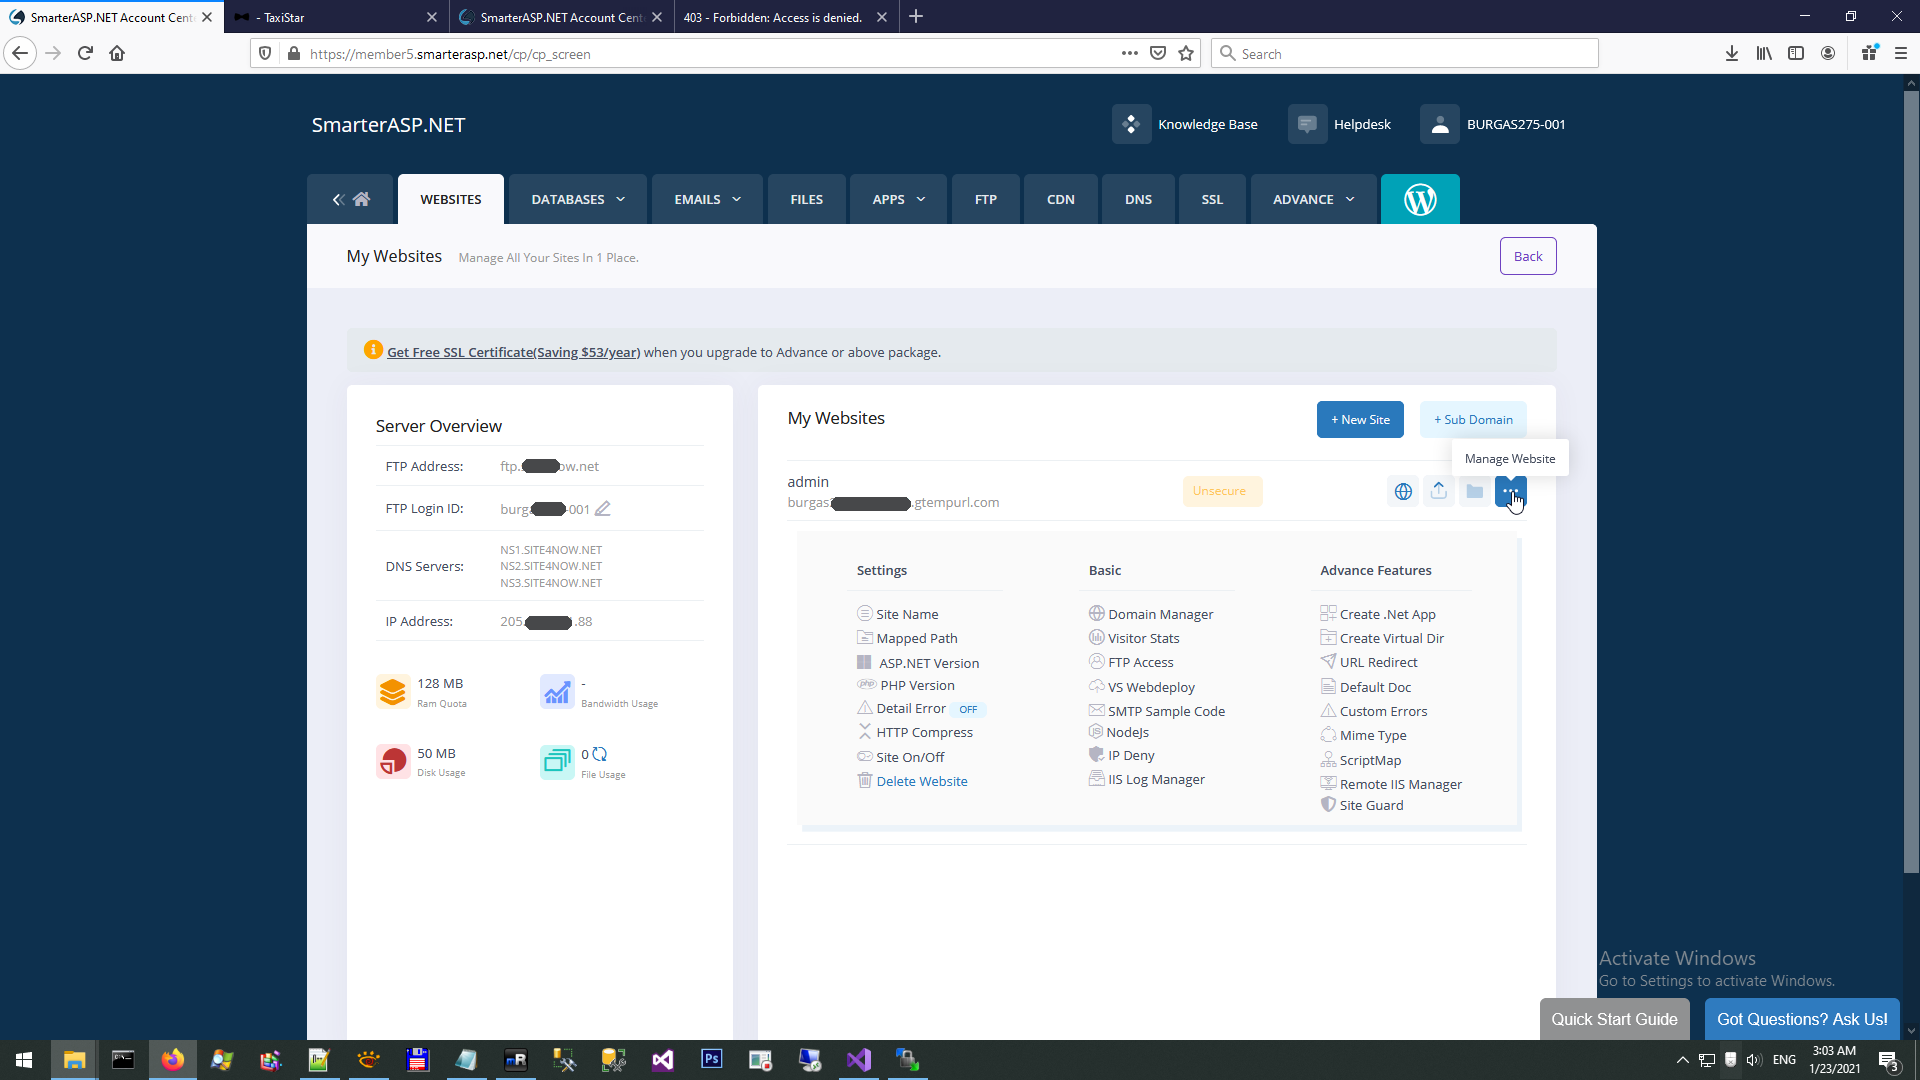Refresh file usage count icon
1920x1080 pixels.
(x=600, y=754)
